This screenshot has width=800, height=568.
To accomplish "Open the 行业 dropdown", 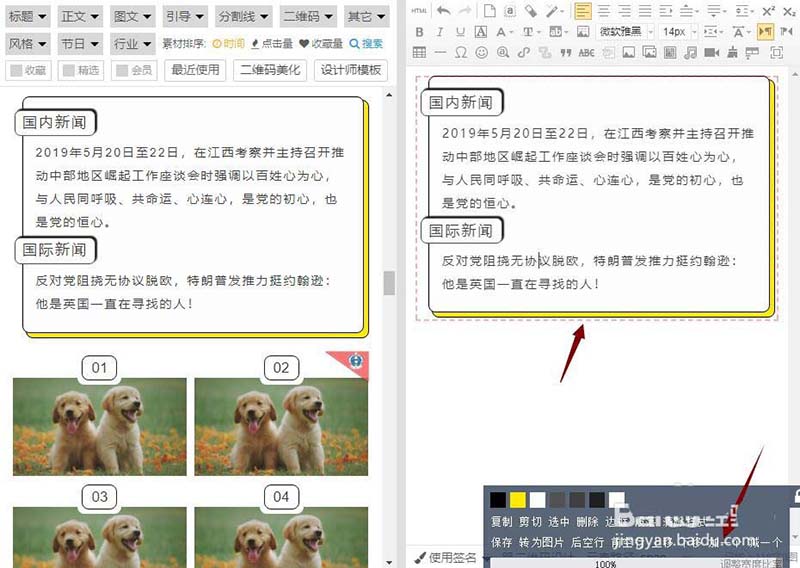I will 133,44.
